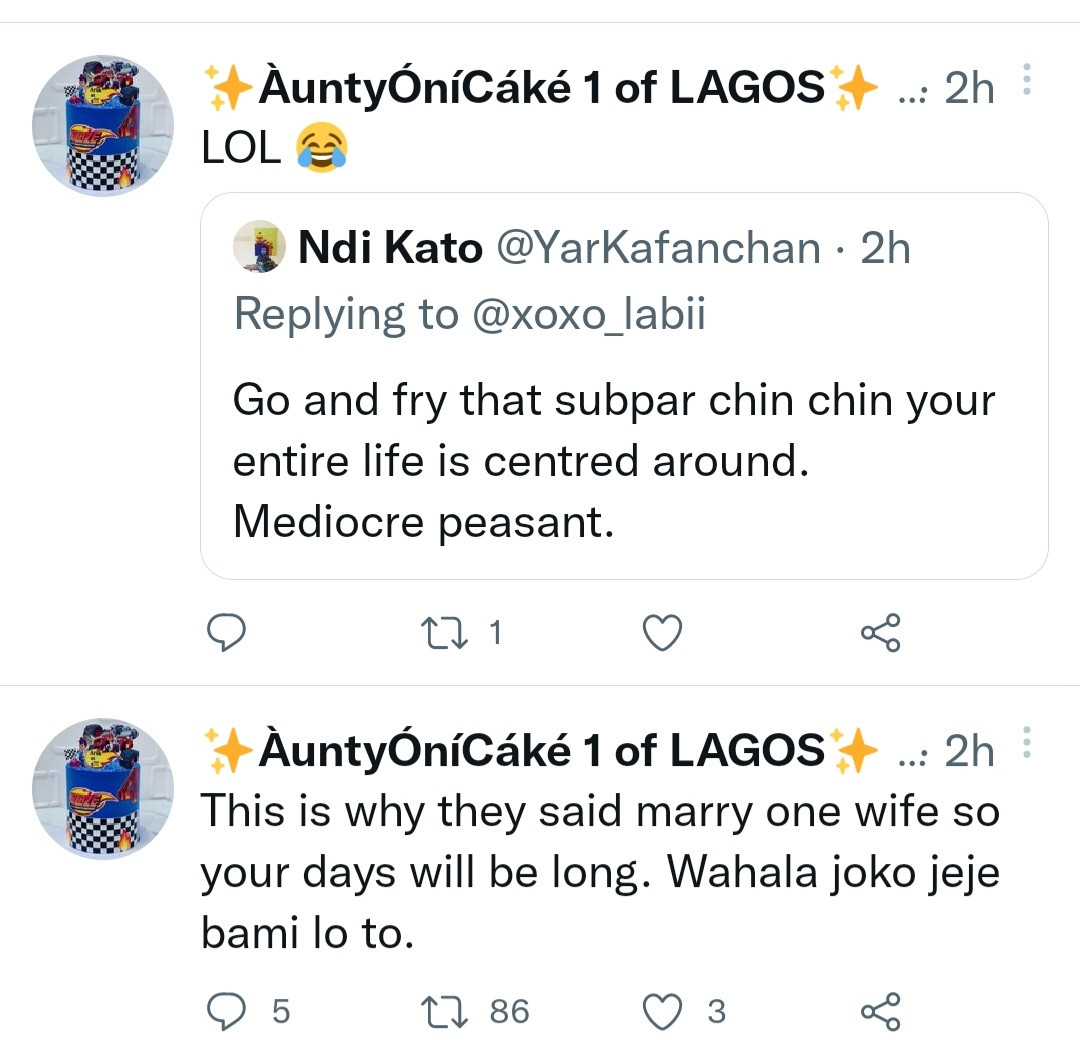Open the 'Wahala joko jeje' tweet text

pos(600,873)
